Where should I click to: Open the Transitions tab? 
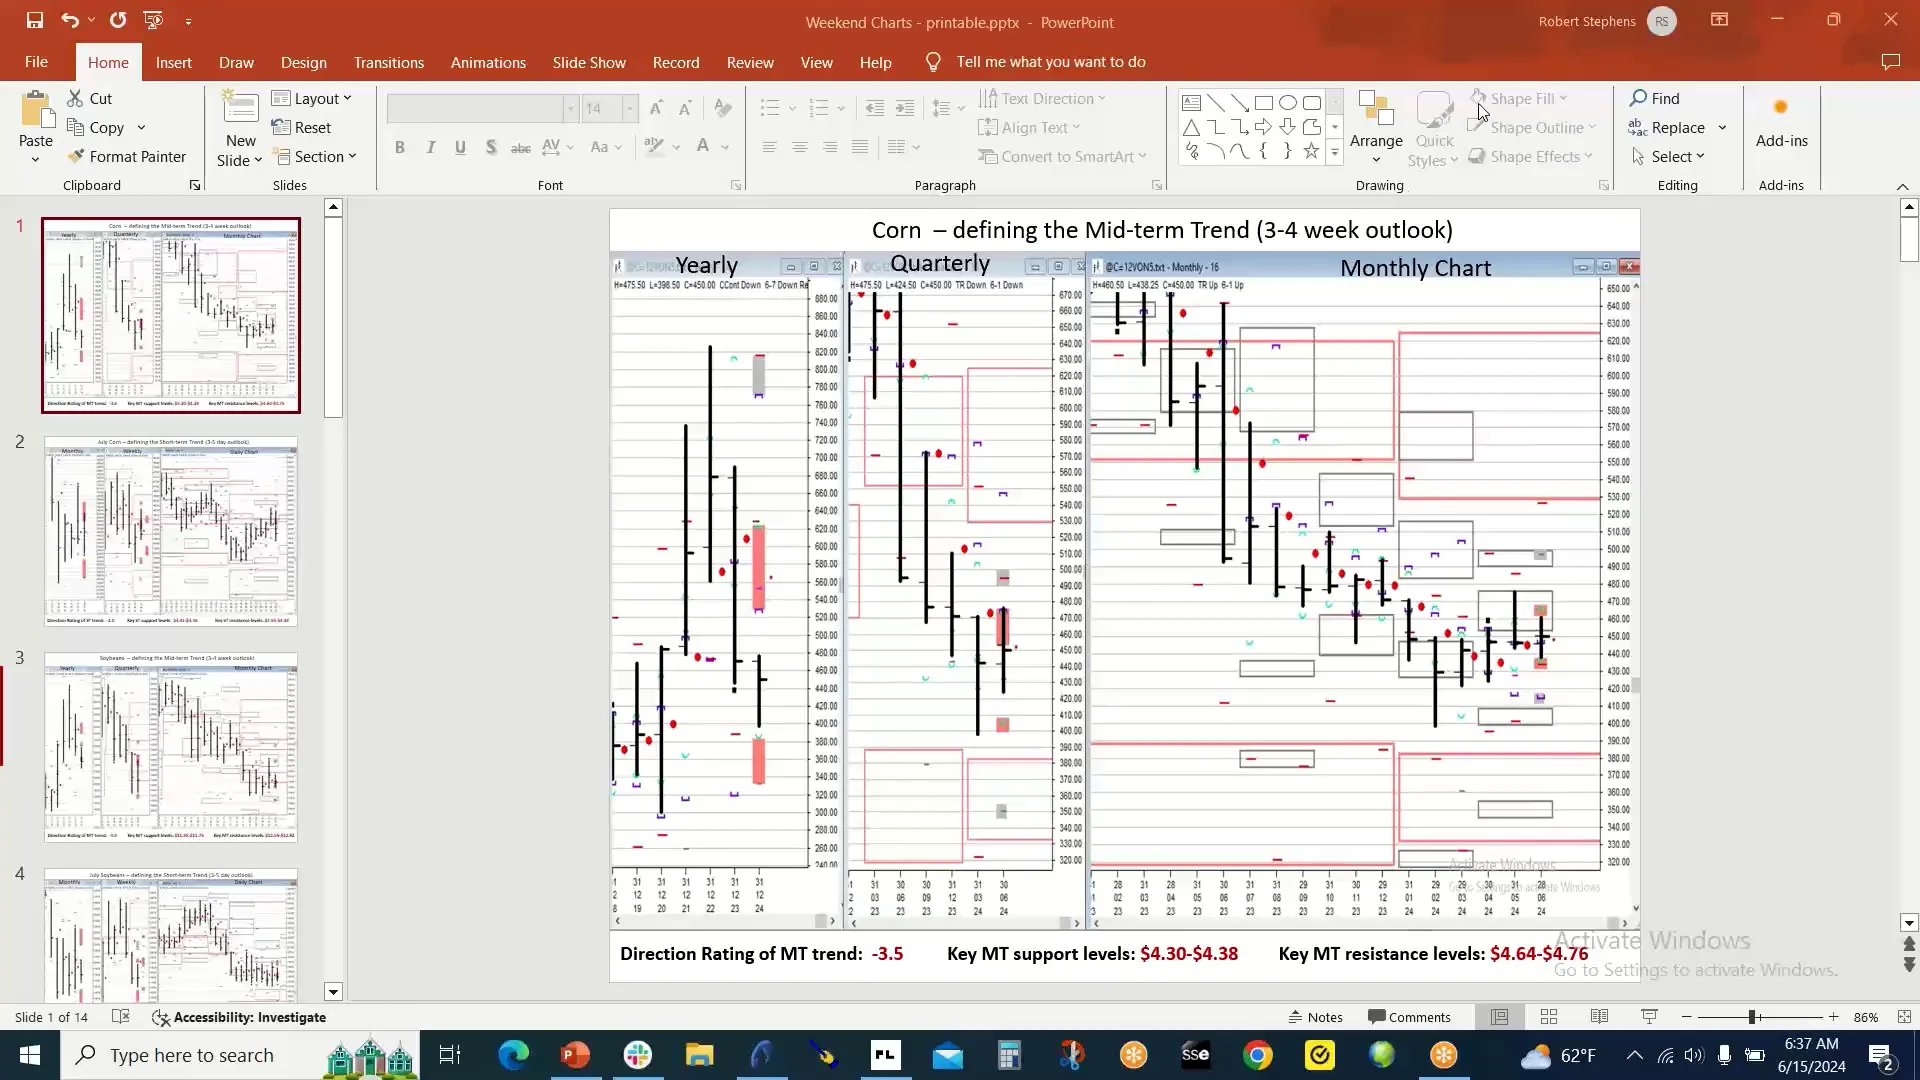(x=388, y=62)
